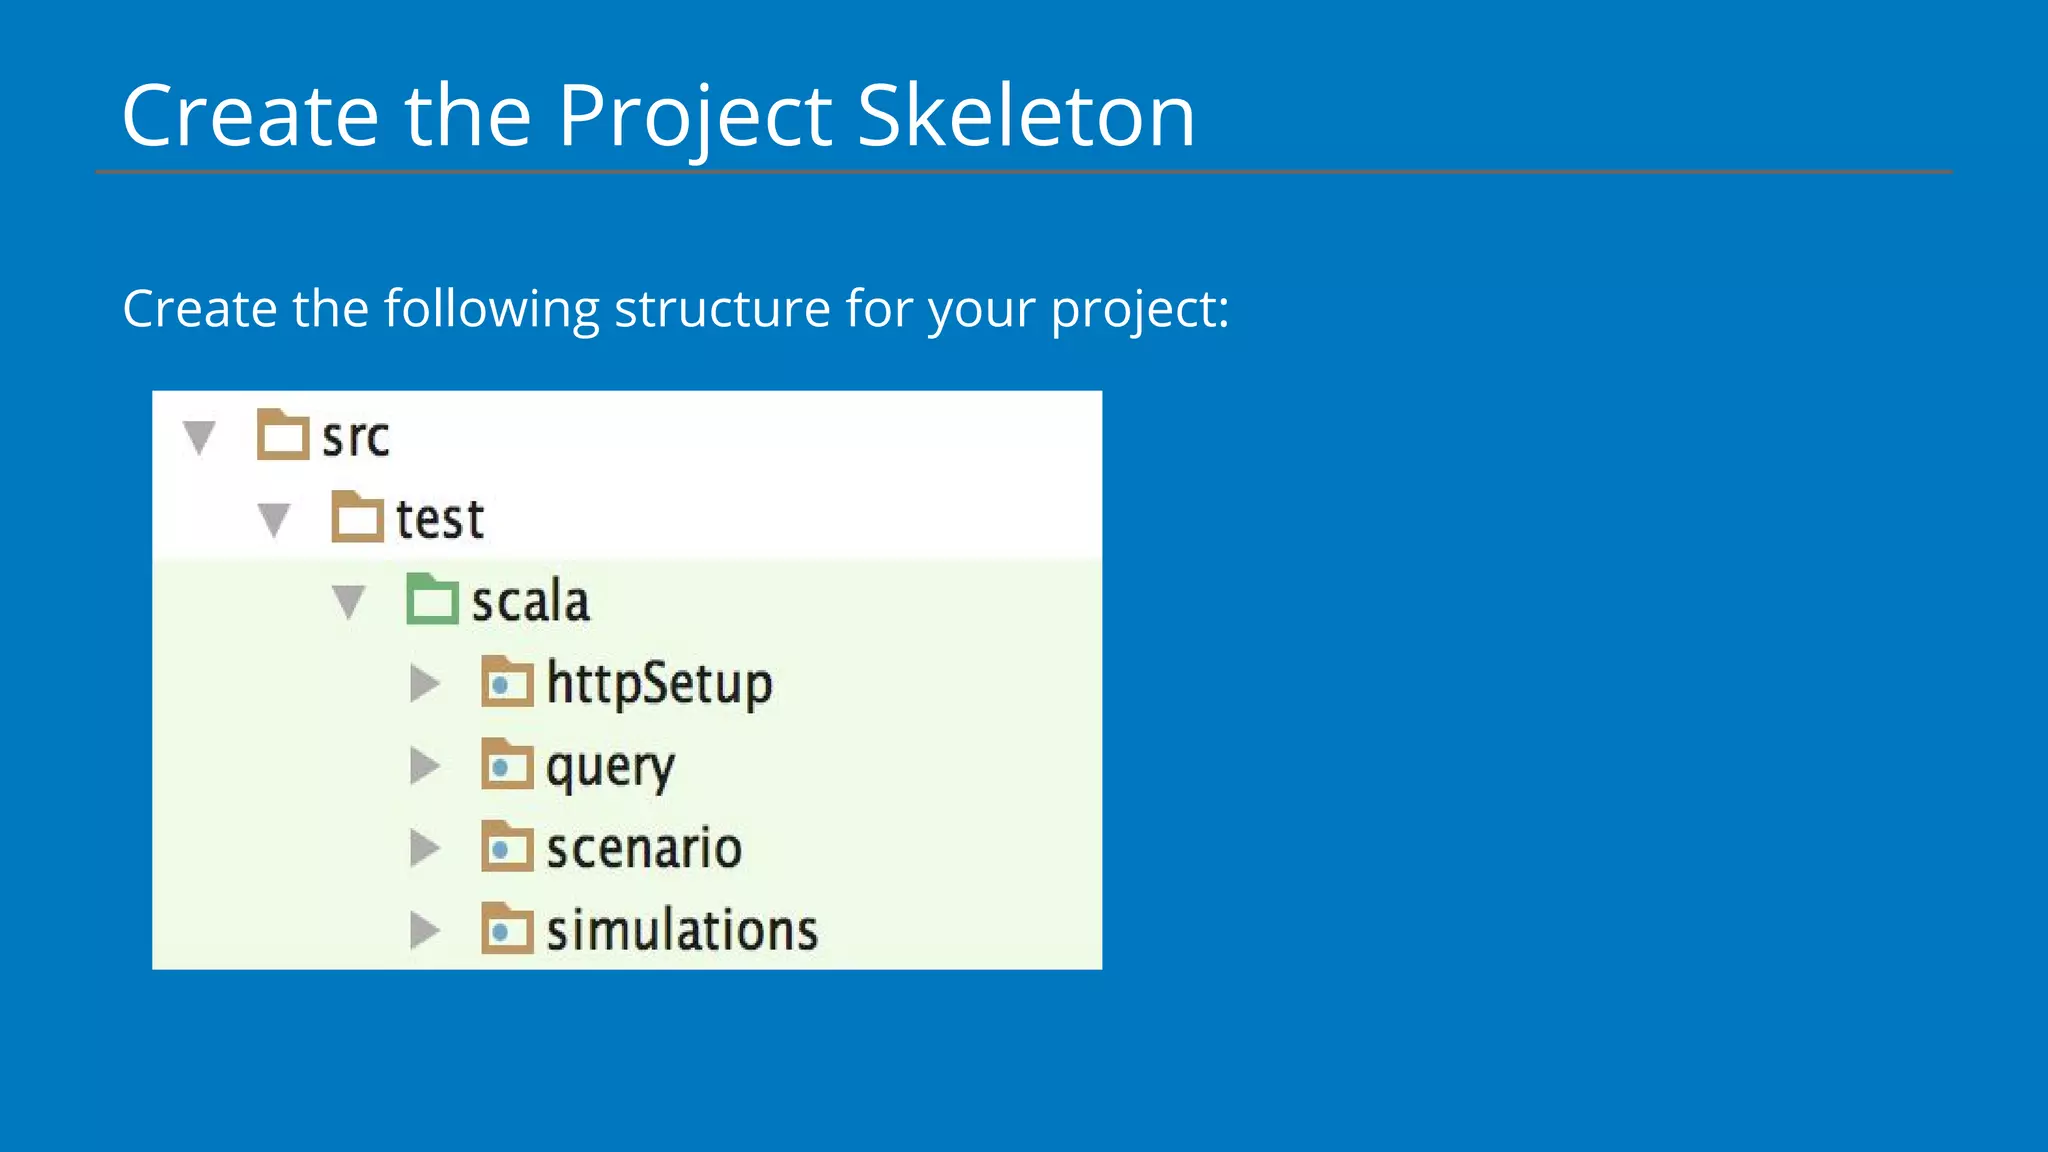Viewport: 2048px width, 1152px height.
Task: Click the simulations package icon
Action: (507, 929)
